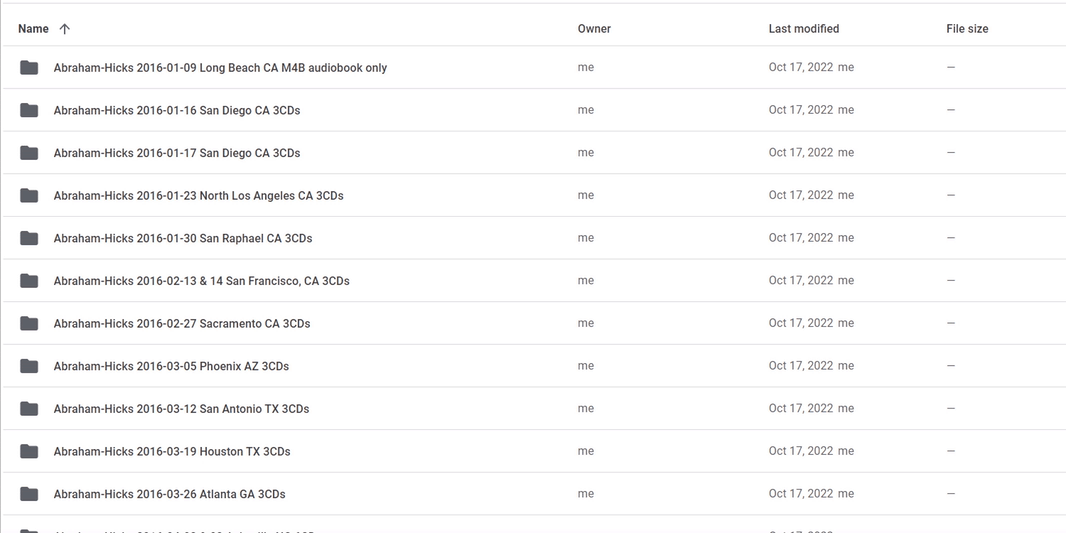1066x533 pixels.
Task: Click the File size column header
Action: (x=967, y=29)
